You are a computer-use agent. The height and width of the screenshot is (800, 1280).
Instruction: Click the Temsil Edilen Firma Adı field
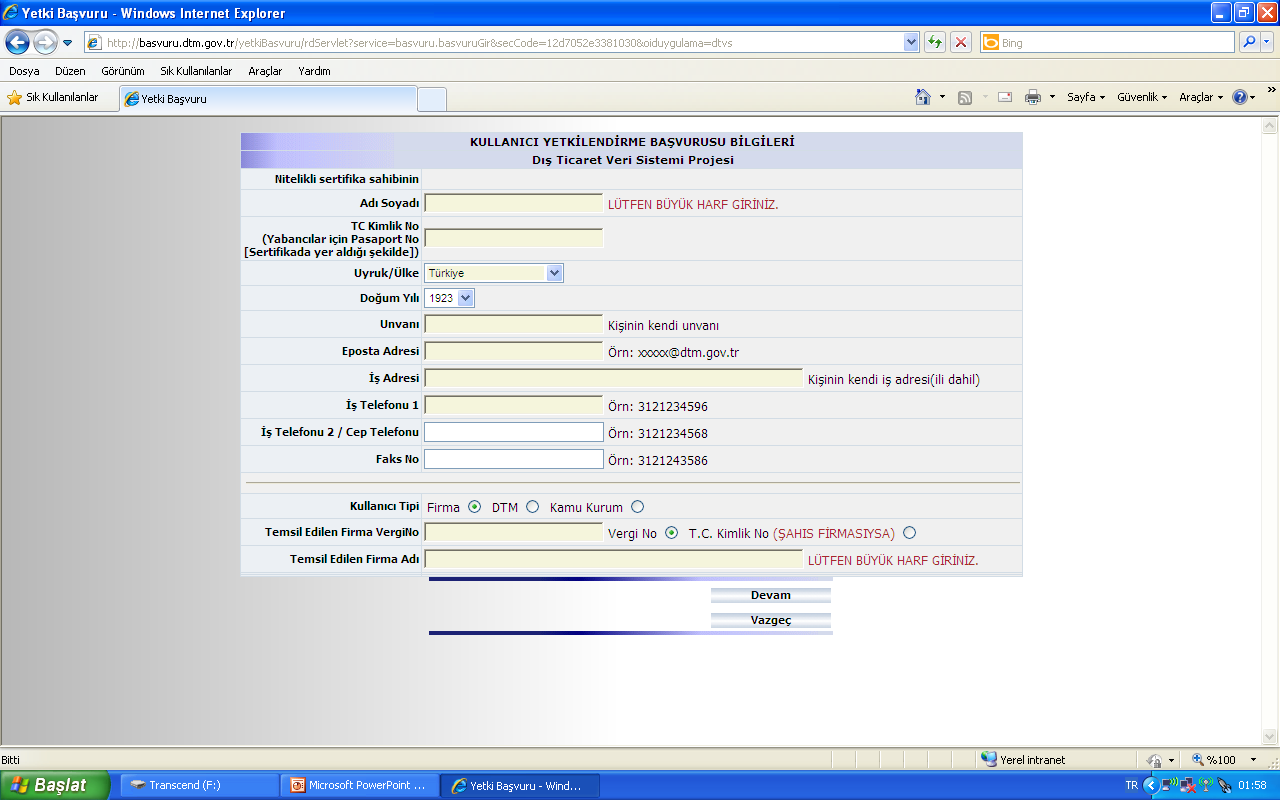[x=614, y=559]
